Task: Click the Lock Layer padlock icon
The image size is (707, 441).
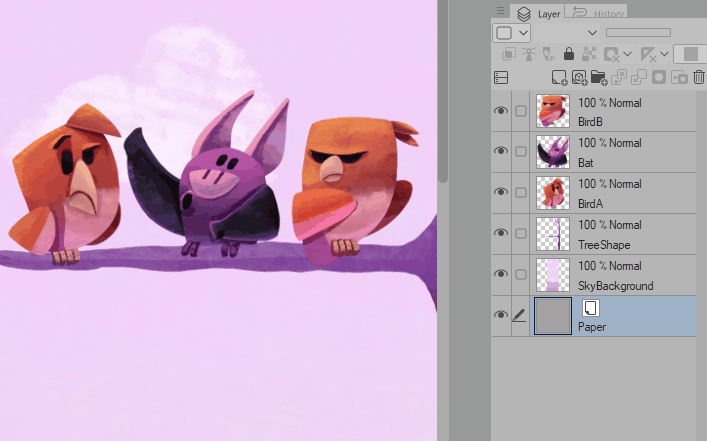Action: (568, 54)
